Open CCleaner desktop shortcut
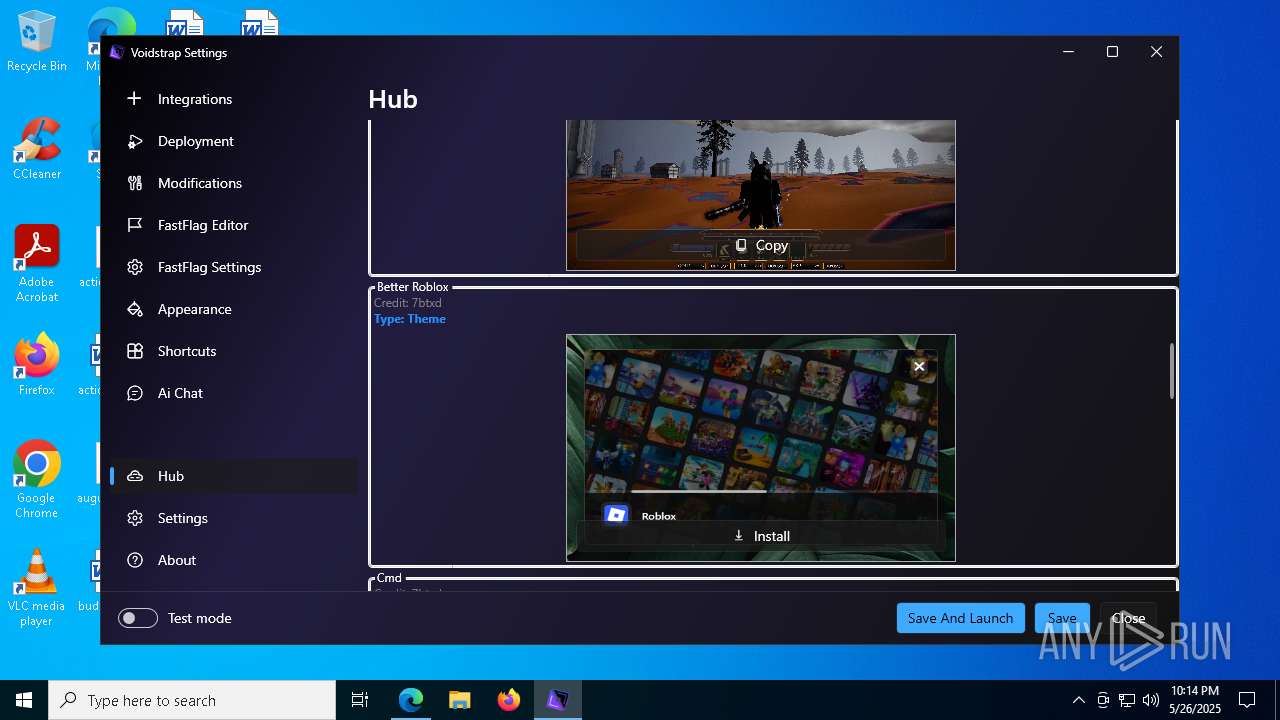Viewport: 1280px width, 720px height. pos(37,149)
